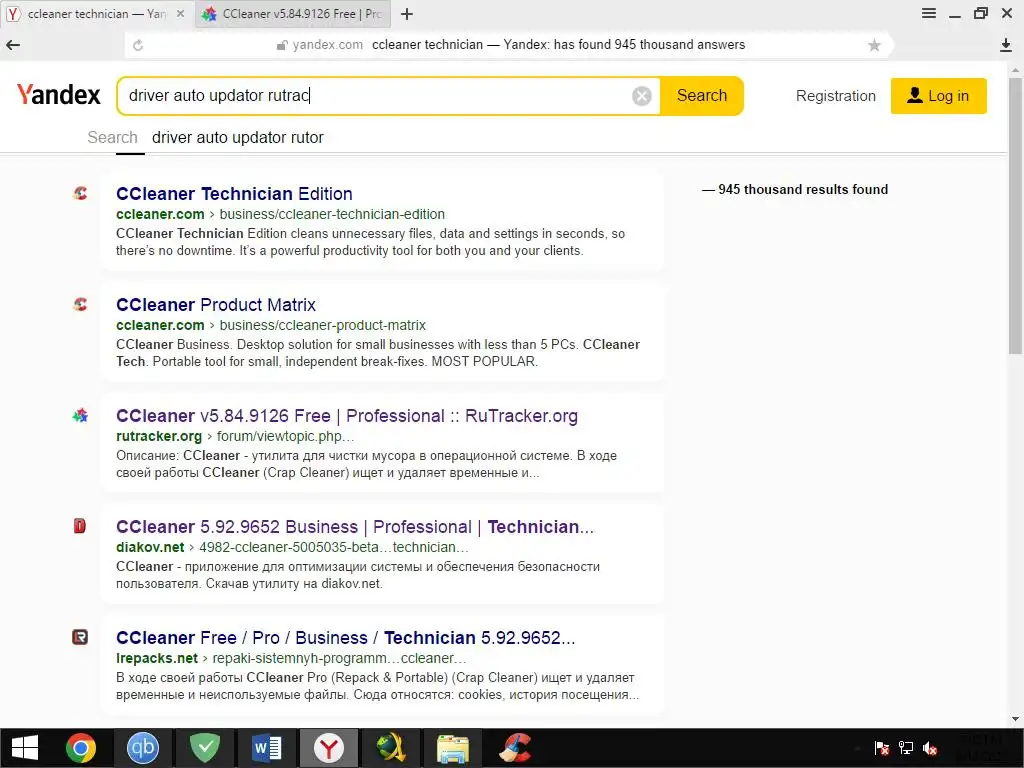
Task: Open CCleaner Technician Edition result
Action: click(x=234, y=194)
